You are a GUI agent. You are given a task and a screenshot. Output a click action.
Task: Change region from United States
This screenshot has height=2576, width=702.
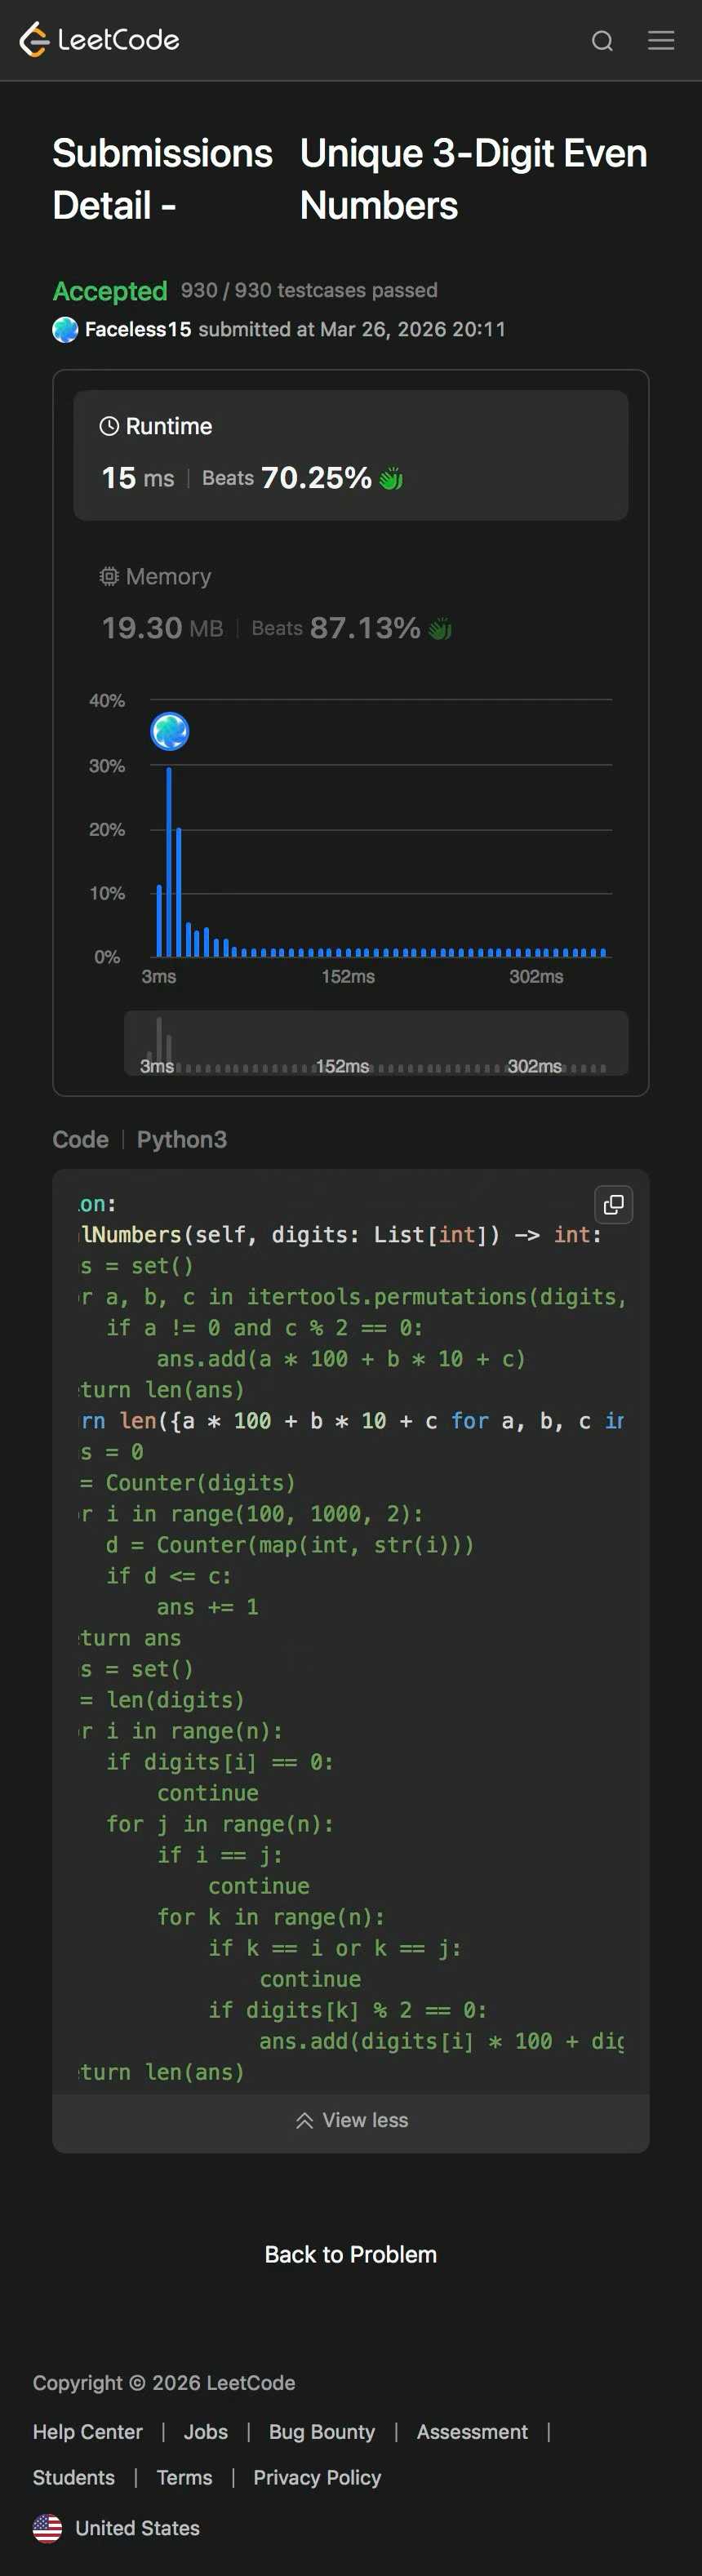[138, 2528]
